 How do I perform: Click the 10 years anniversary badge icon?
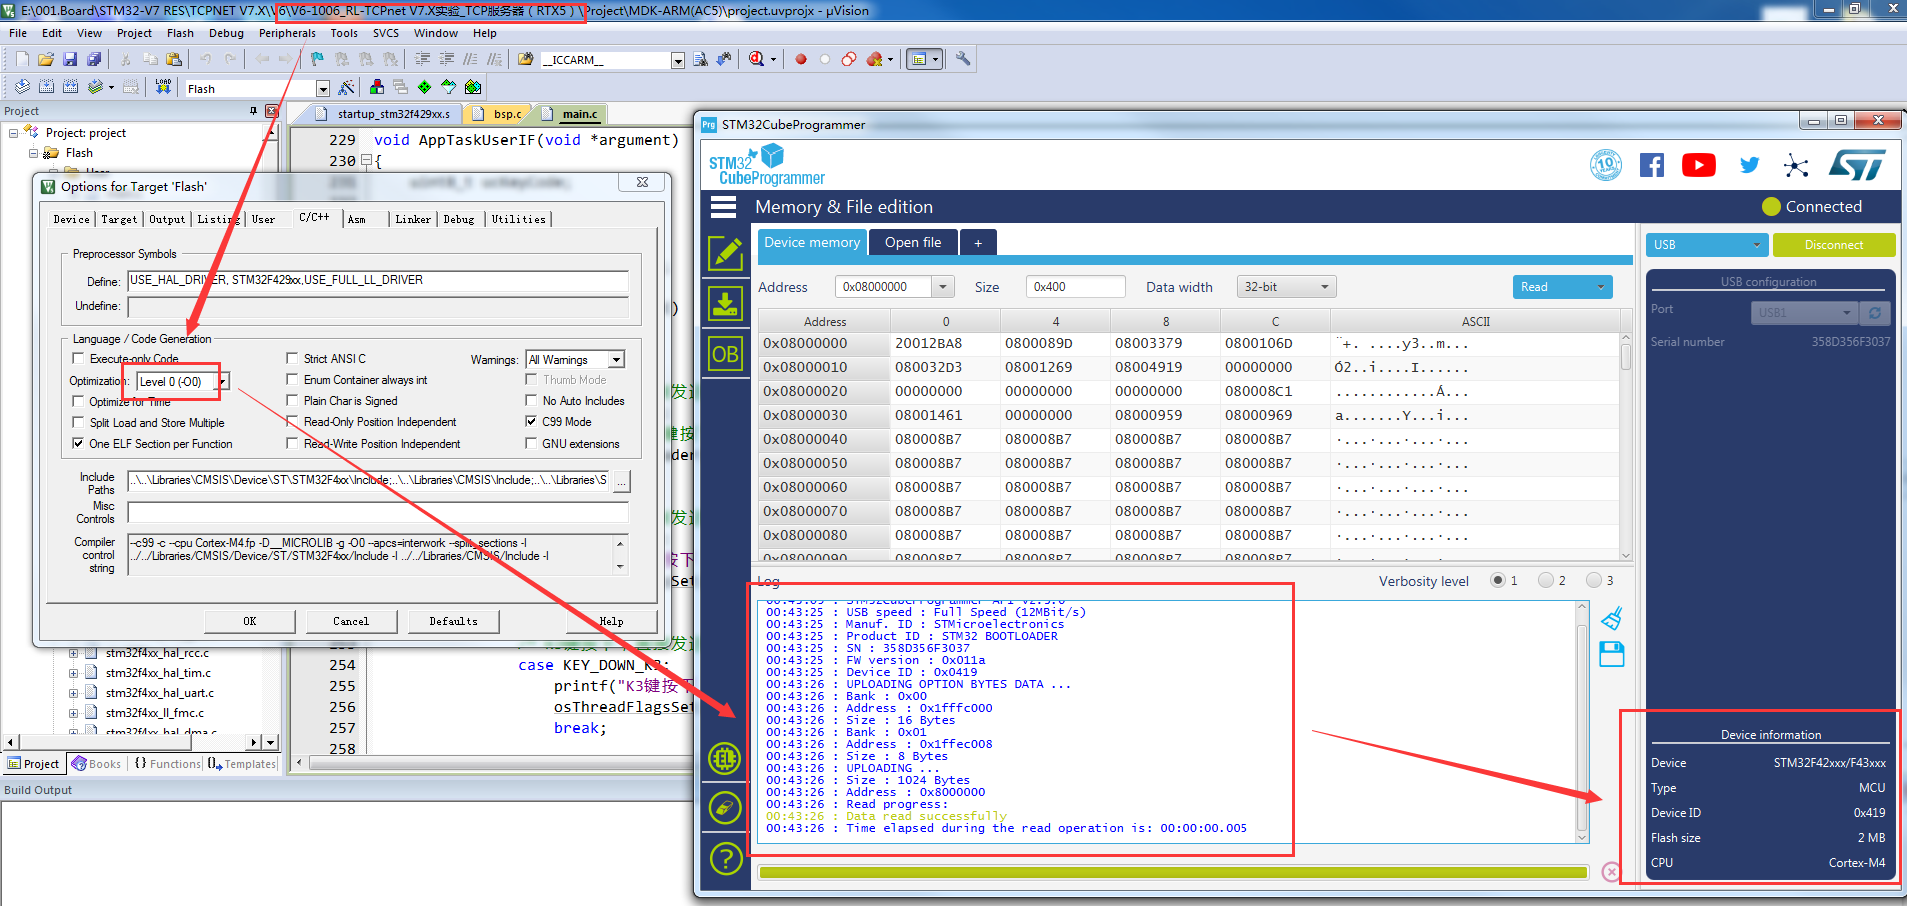click(x=1606, y=165)
